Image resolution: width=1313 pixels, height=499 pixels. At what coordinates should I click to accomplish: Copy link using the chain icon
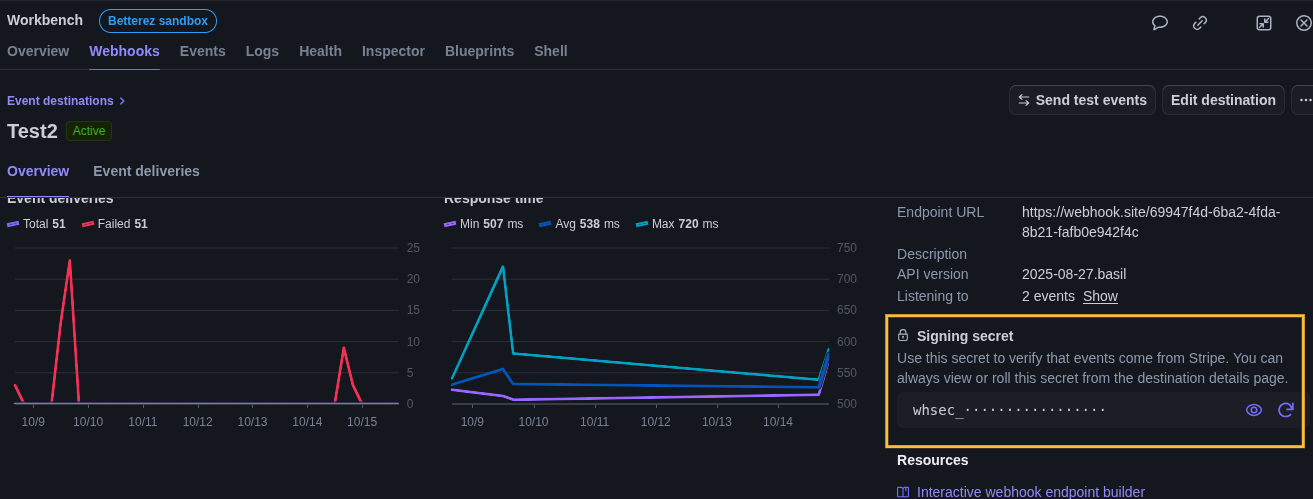click(x=1200, y=22)
